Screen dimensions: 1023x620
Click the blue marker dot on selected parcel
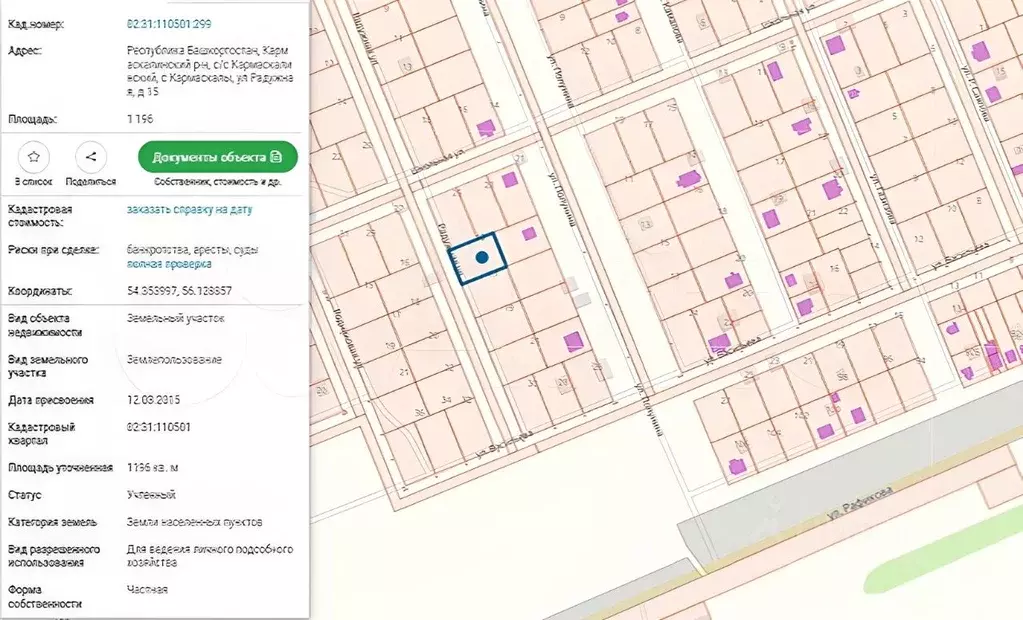click(482, 257)
